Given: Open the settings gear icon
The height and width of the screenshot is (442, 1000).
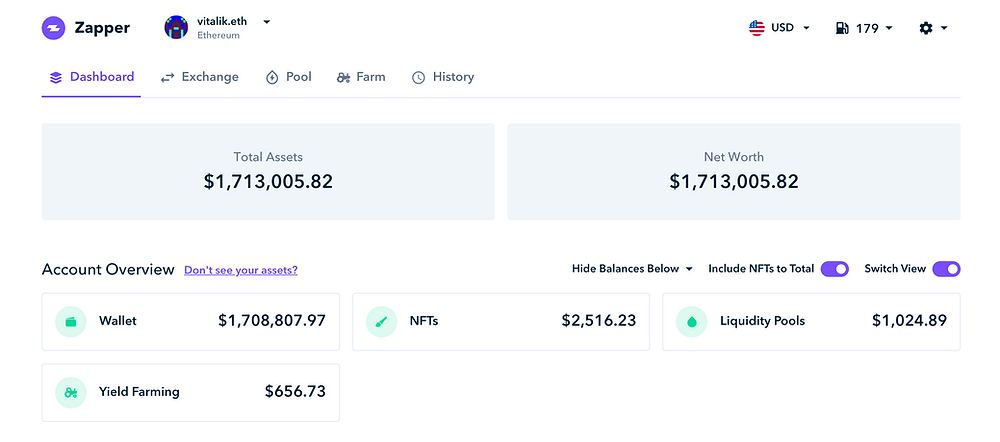Looking at the screenshot, I should (925, 28).
